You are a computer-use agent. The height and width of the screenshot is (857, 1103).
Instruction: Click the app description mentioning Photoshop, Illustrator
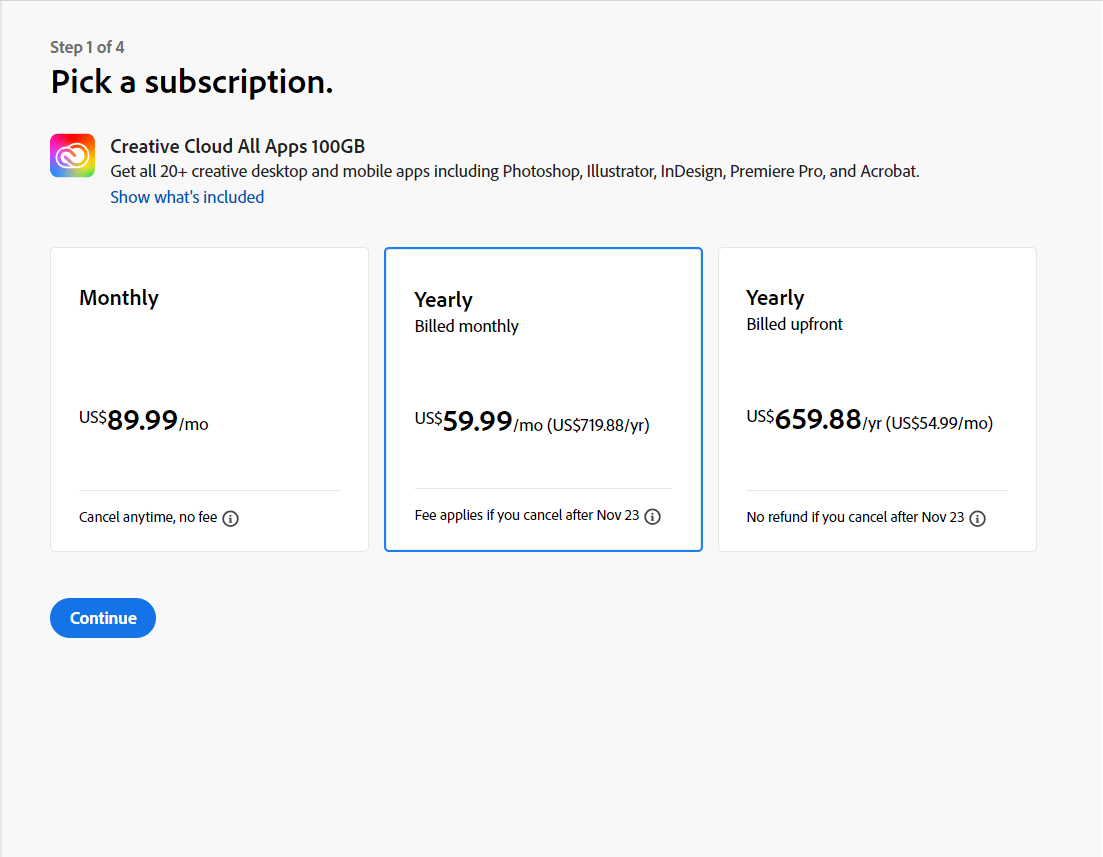pyautogui.click(x=514, y=171)
